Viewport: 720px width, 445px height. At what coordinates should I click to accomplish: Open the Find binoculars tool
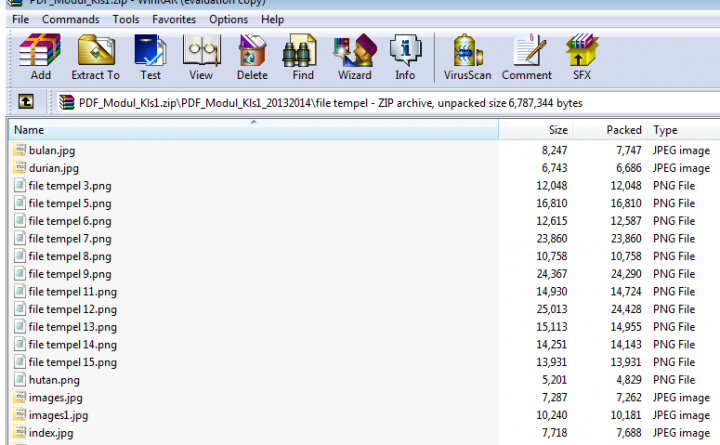303,56
